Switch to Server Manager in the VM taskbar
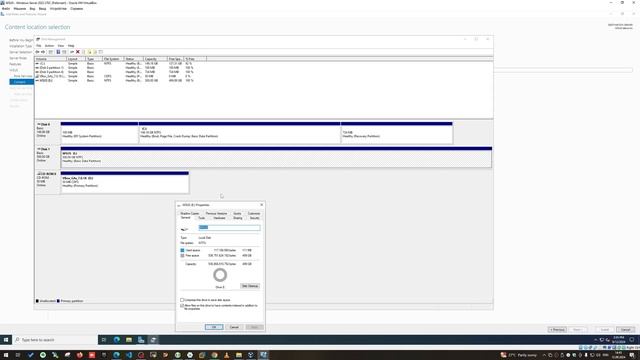The height and width of the screenshot is (360, 640). coord(141,340)
